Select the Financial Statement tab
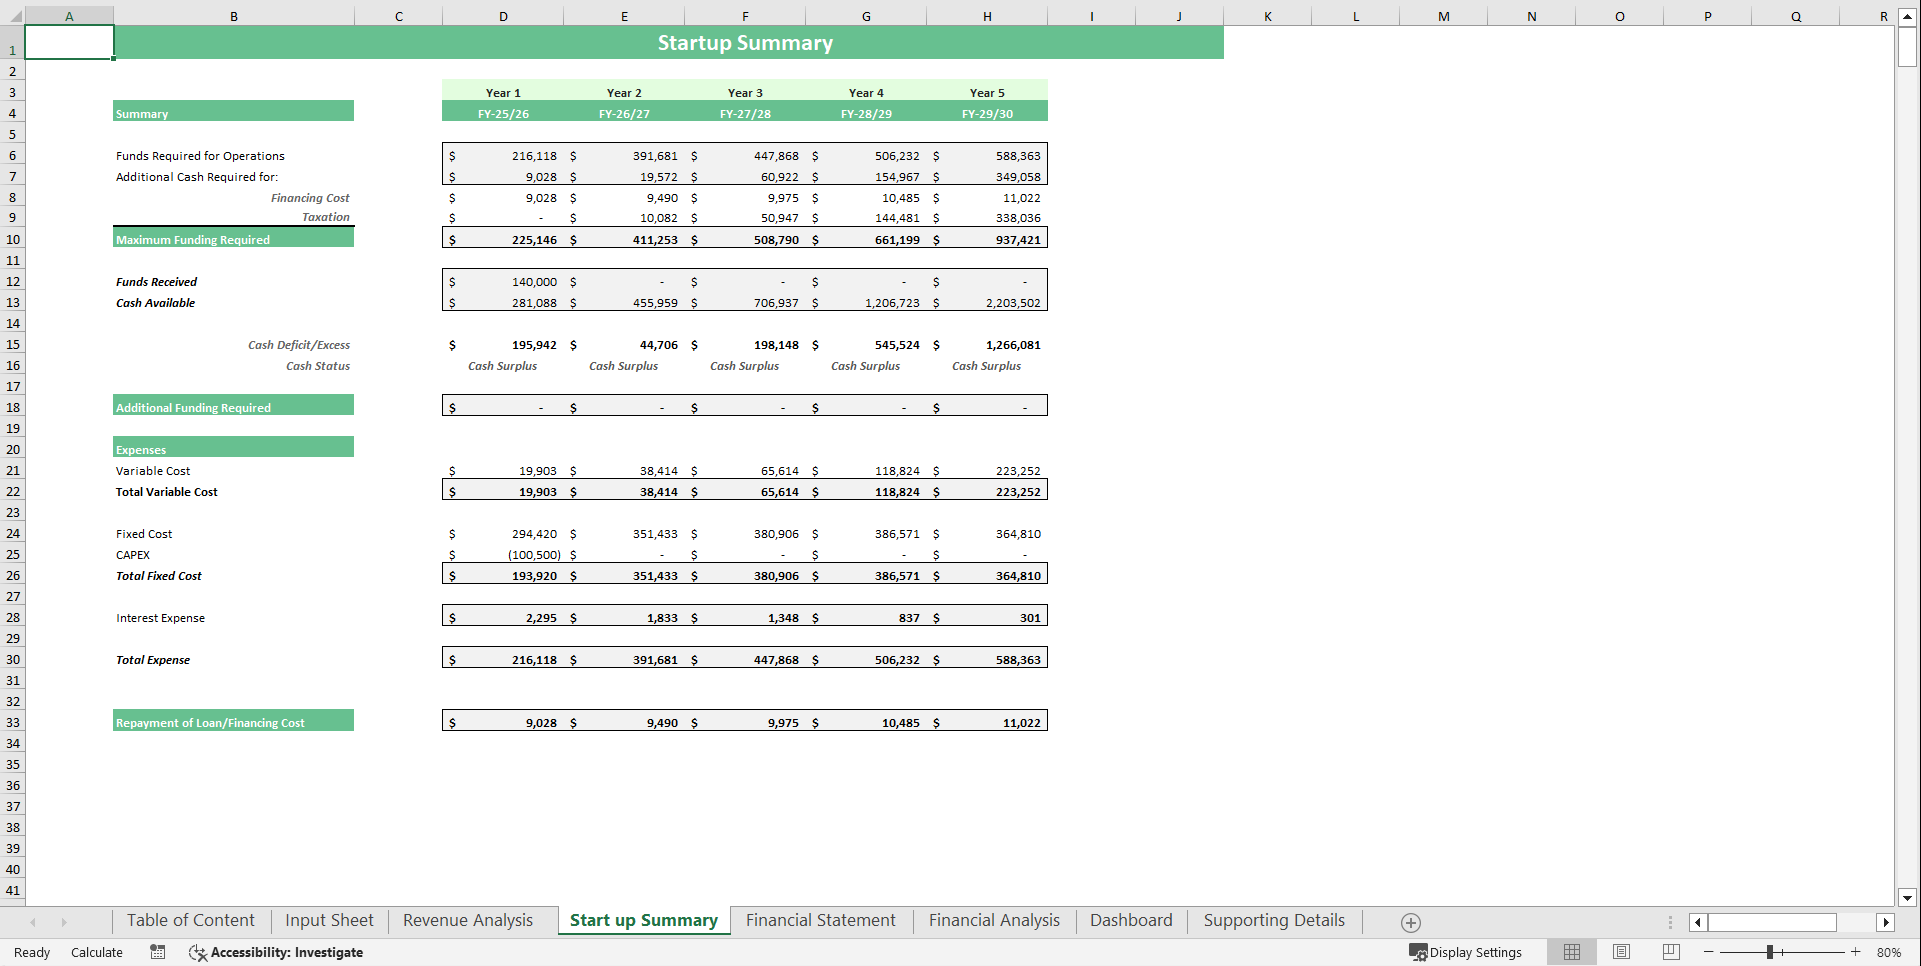The height and width of the screenshot is (966, 1921). click(820, 920)
